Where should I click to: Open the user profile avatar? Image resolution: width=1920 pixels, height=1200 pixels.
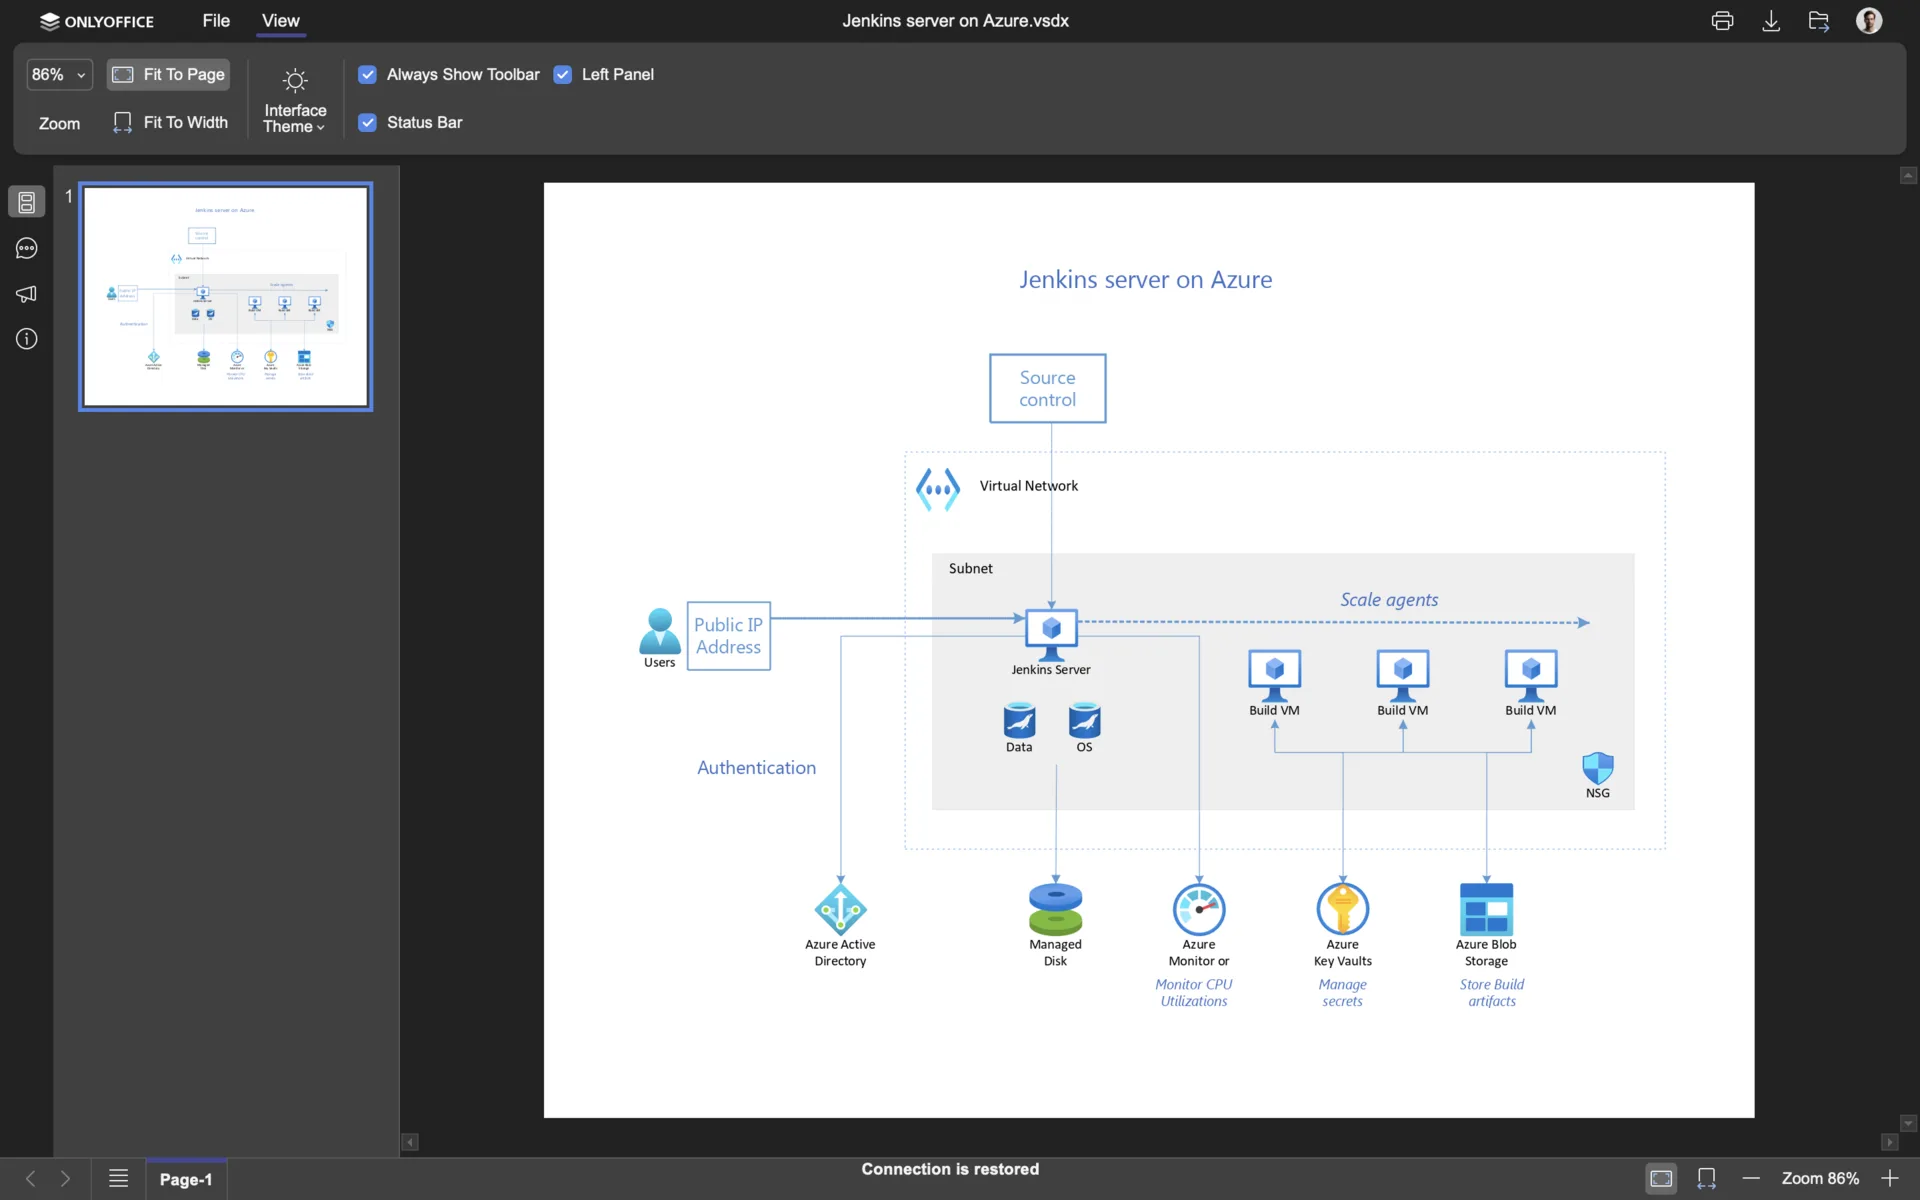click(1869, 21)
